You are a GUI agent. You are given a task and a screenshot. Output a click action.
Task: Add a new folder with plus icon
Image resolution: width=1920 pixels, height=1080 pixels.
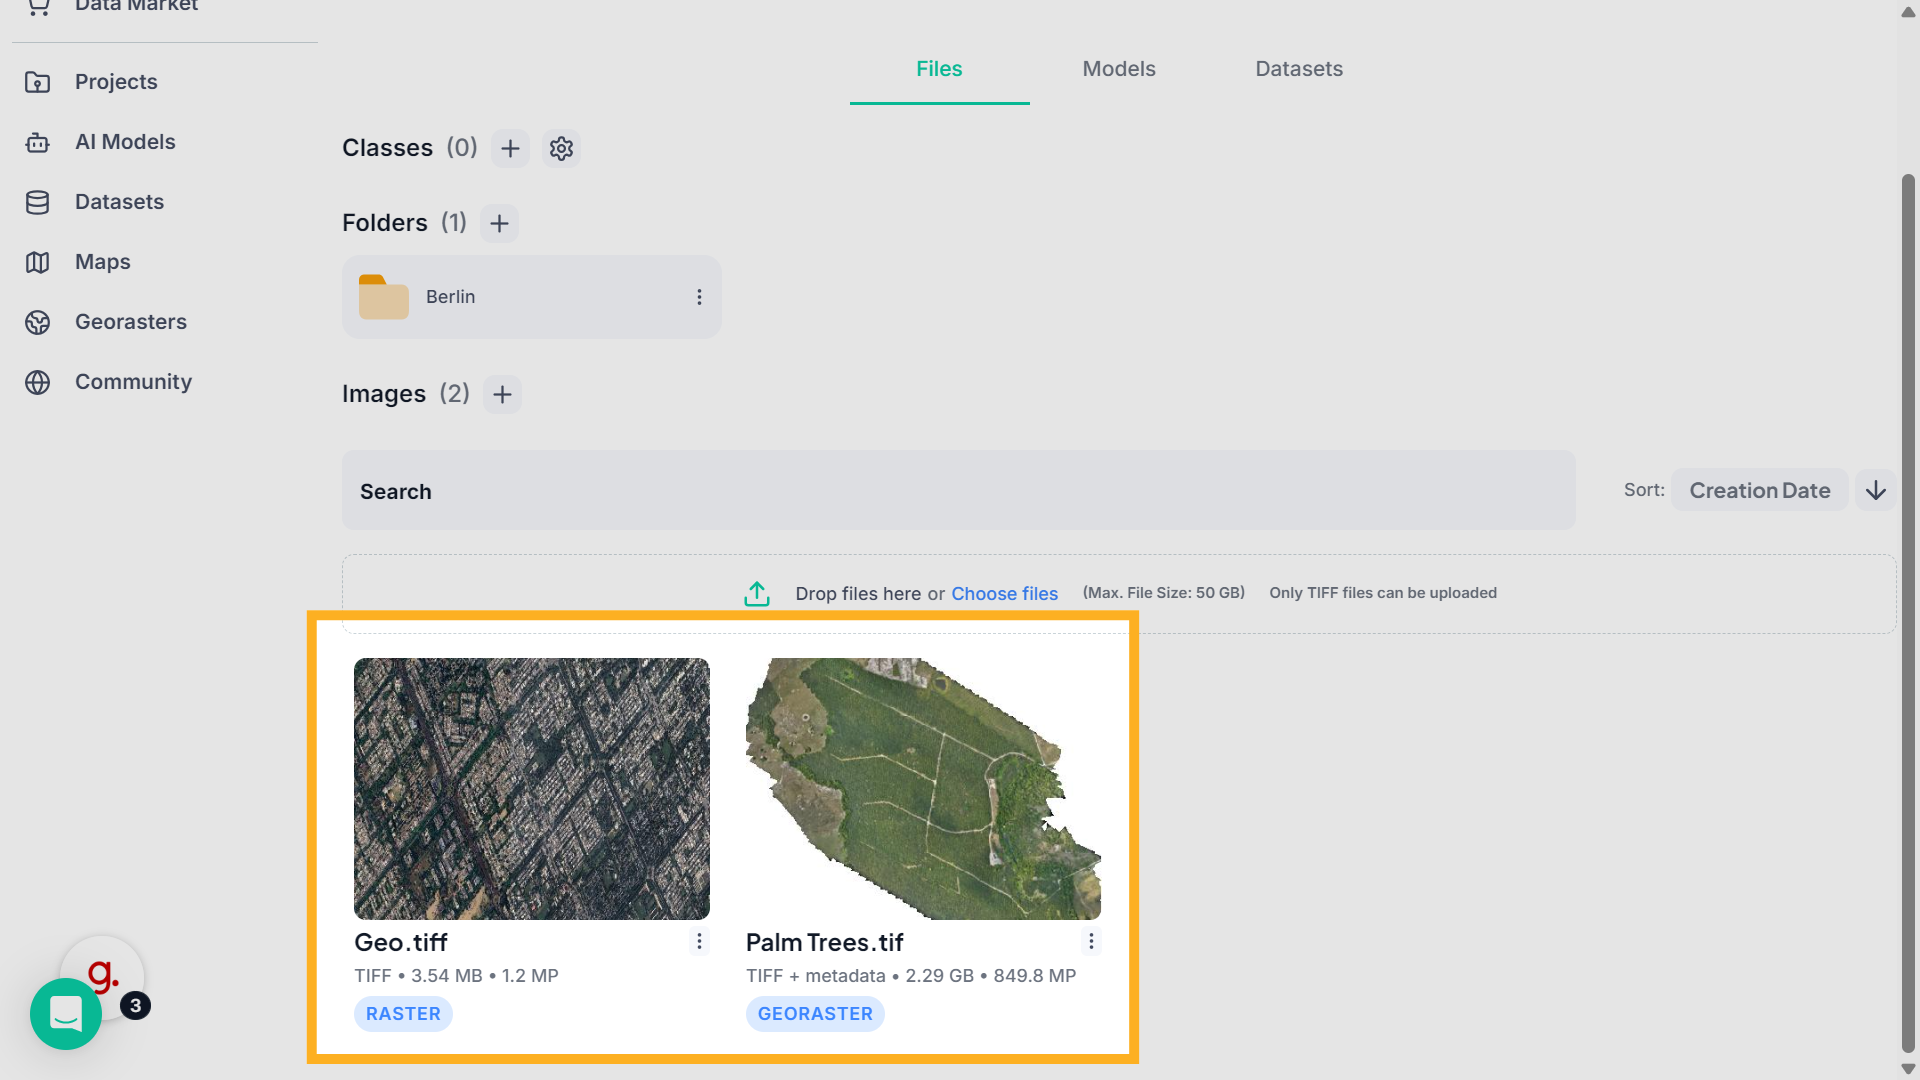click(x=499, y=223)
